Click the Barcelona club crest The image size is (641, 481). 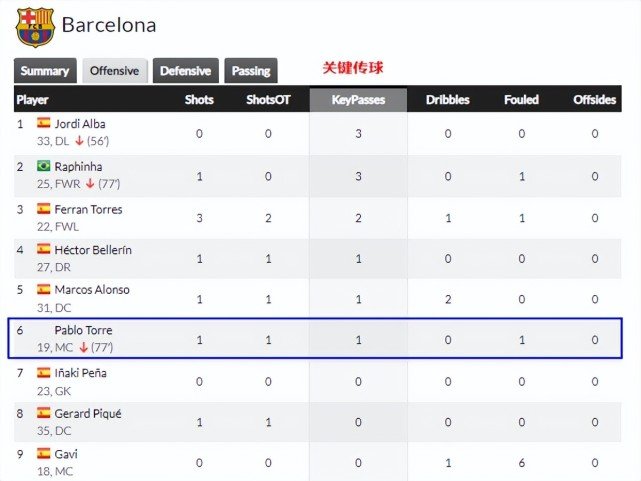tap(35, 27)
